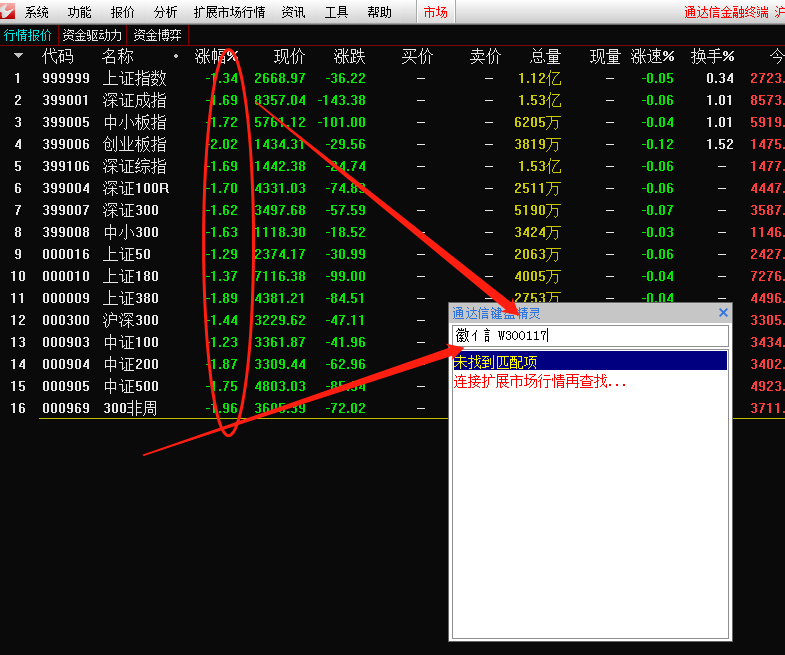This screenshot has height=655, width=785.
Task: Select the 未找到匹配项 highlighted result
Action: [x=590, y=361]
